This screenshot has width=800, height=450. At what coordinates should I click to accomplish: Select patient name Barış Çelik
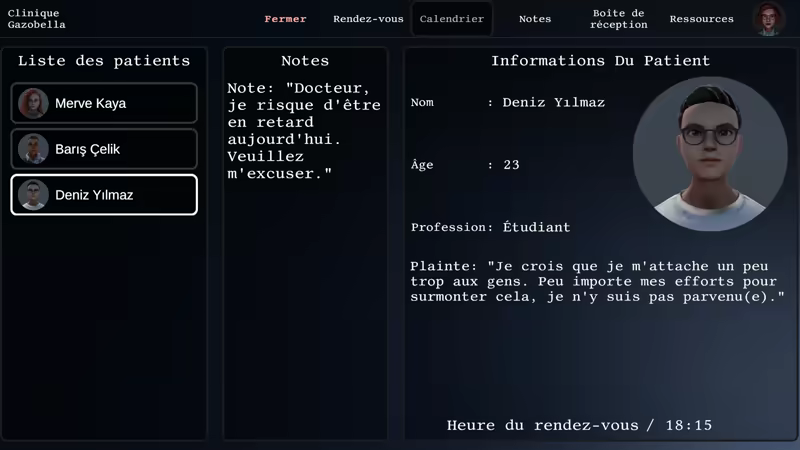[x=87, y=149]
